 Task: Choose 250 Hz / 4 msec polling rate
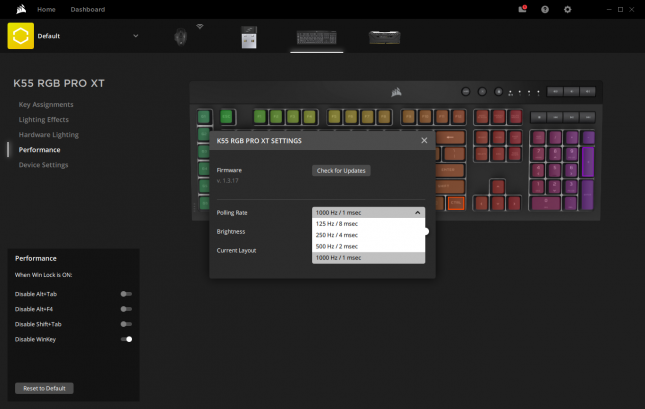coord(368,235)
